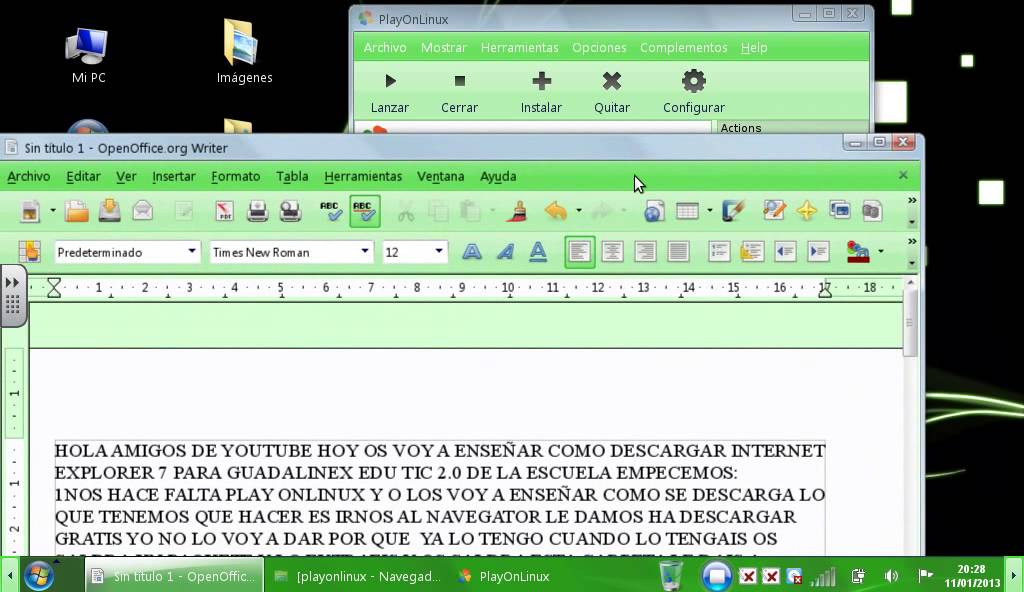The image size is (1024, 592).
Task: Open the Page preview icon
Action: (x=290, y=211)
